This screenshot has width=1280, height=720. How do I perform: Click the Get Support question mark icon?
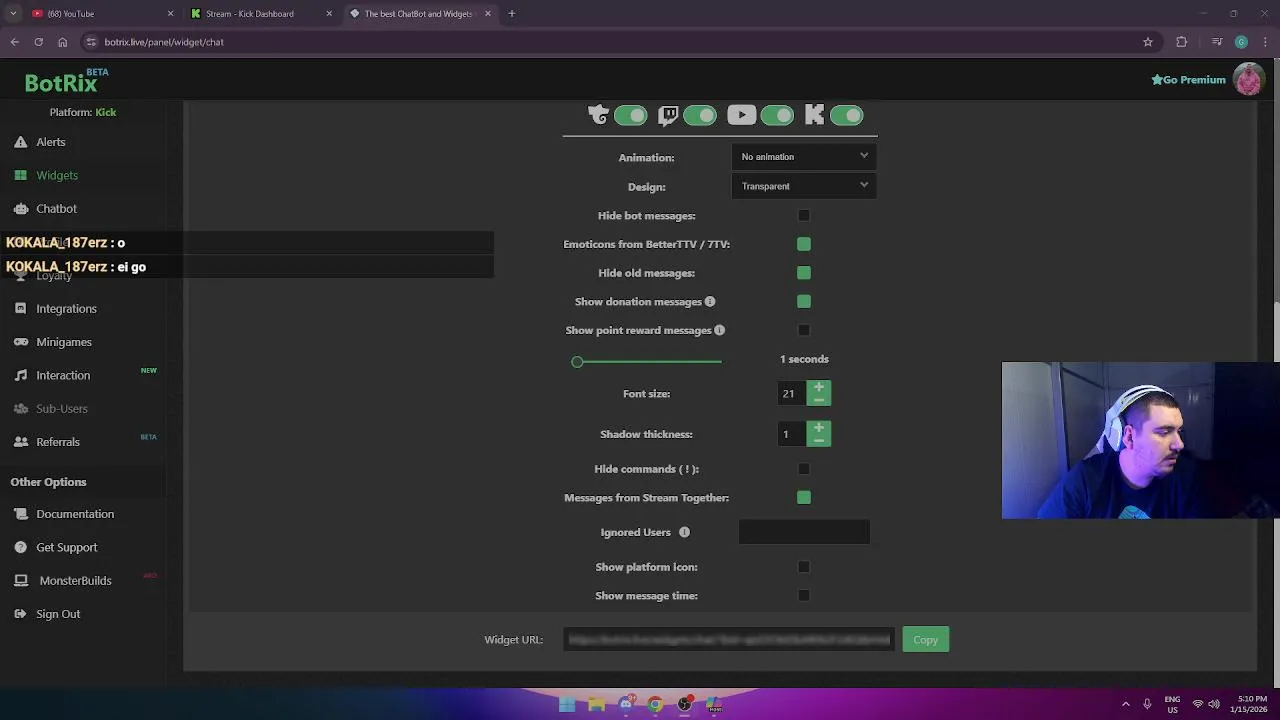(x=21, y=547)
